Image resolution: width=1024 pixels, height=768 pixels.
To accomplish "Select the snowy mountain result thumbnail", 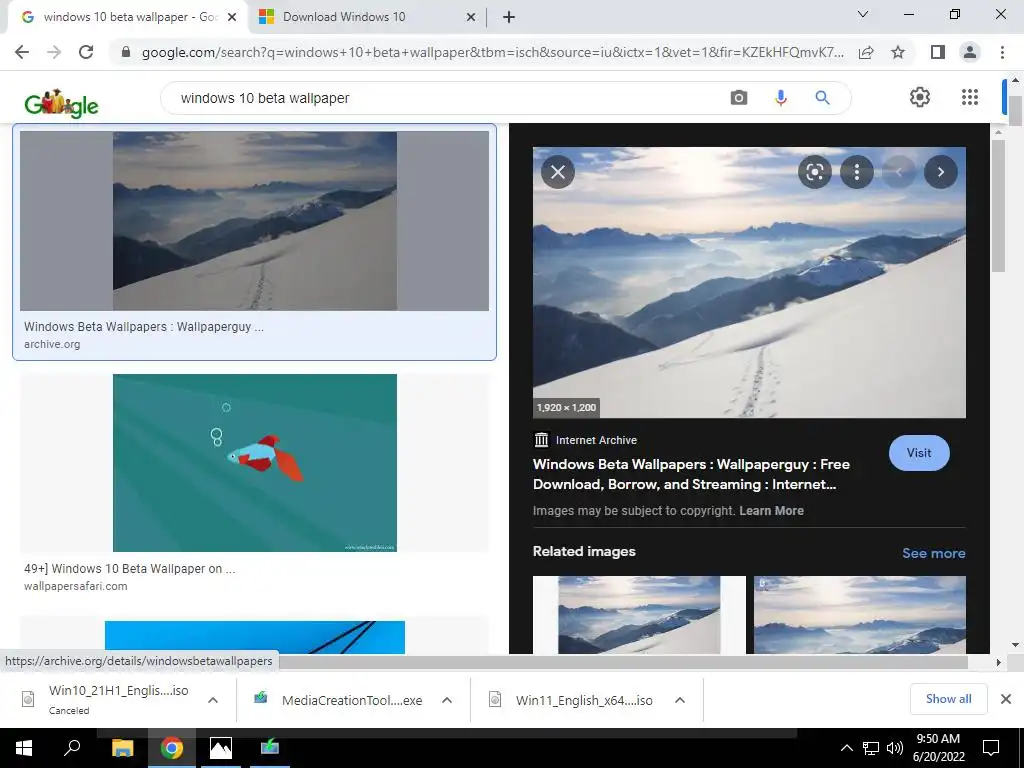I will pos(255,221).
